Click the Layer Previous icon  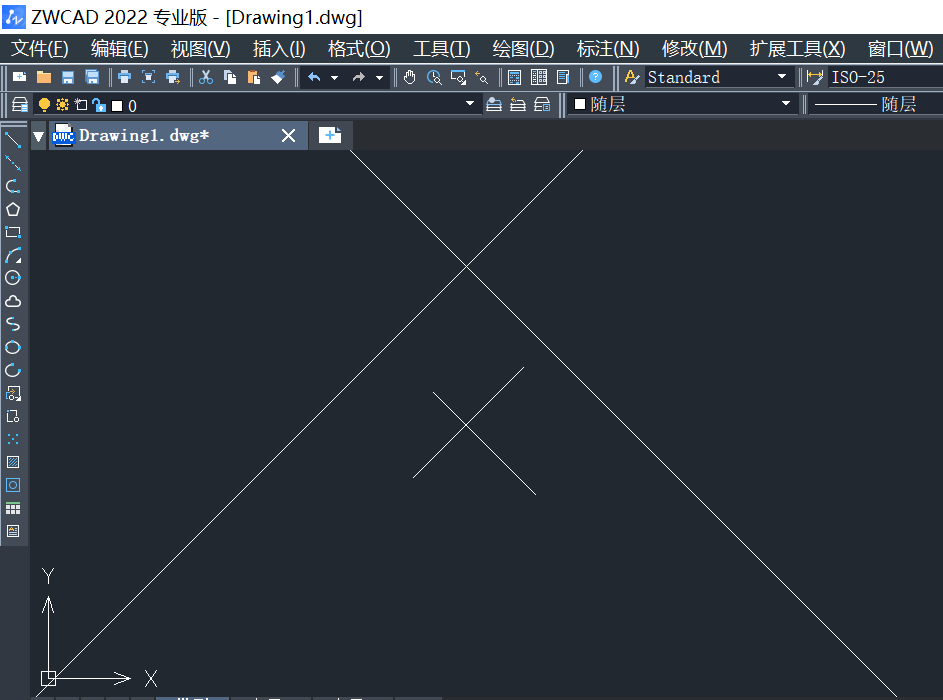tap(518, 105)
